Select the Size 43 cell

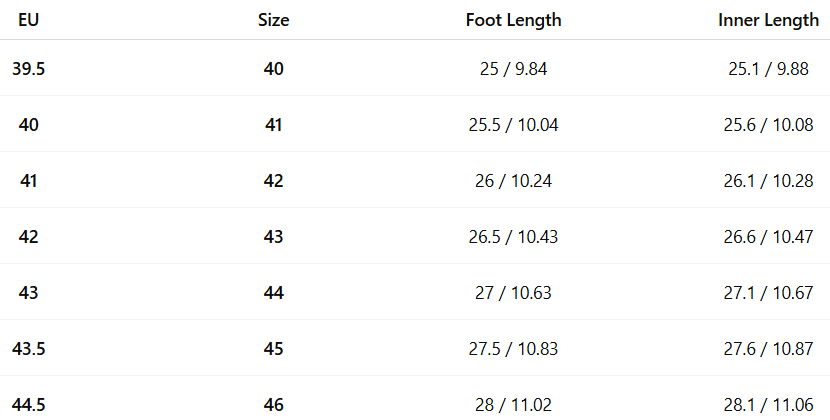coord(273,237)
